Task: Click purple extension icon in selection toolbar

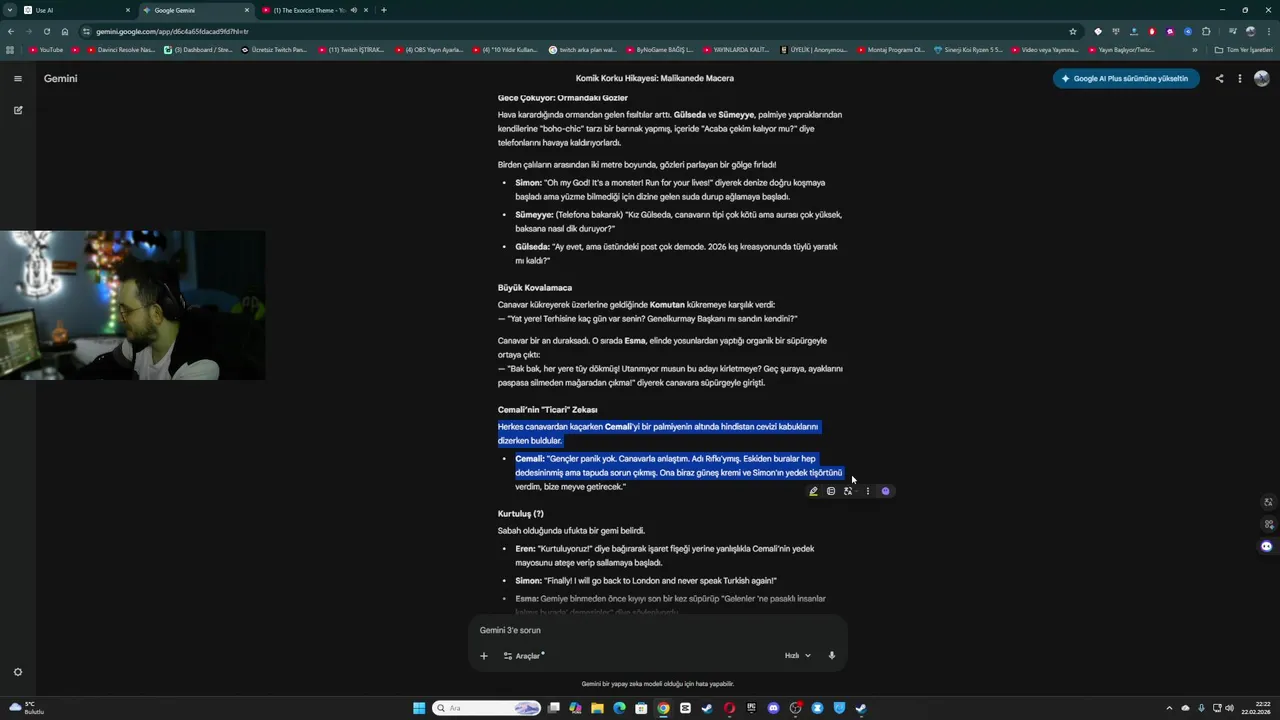Action: pos(885,491)
